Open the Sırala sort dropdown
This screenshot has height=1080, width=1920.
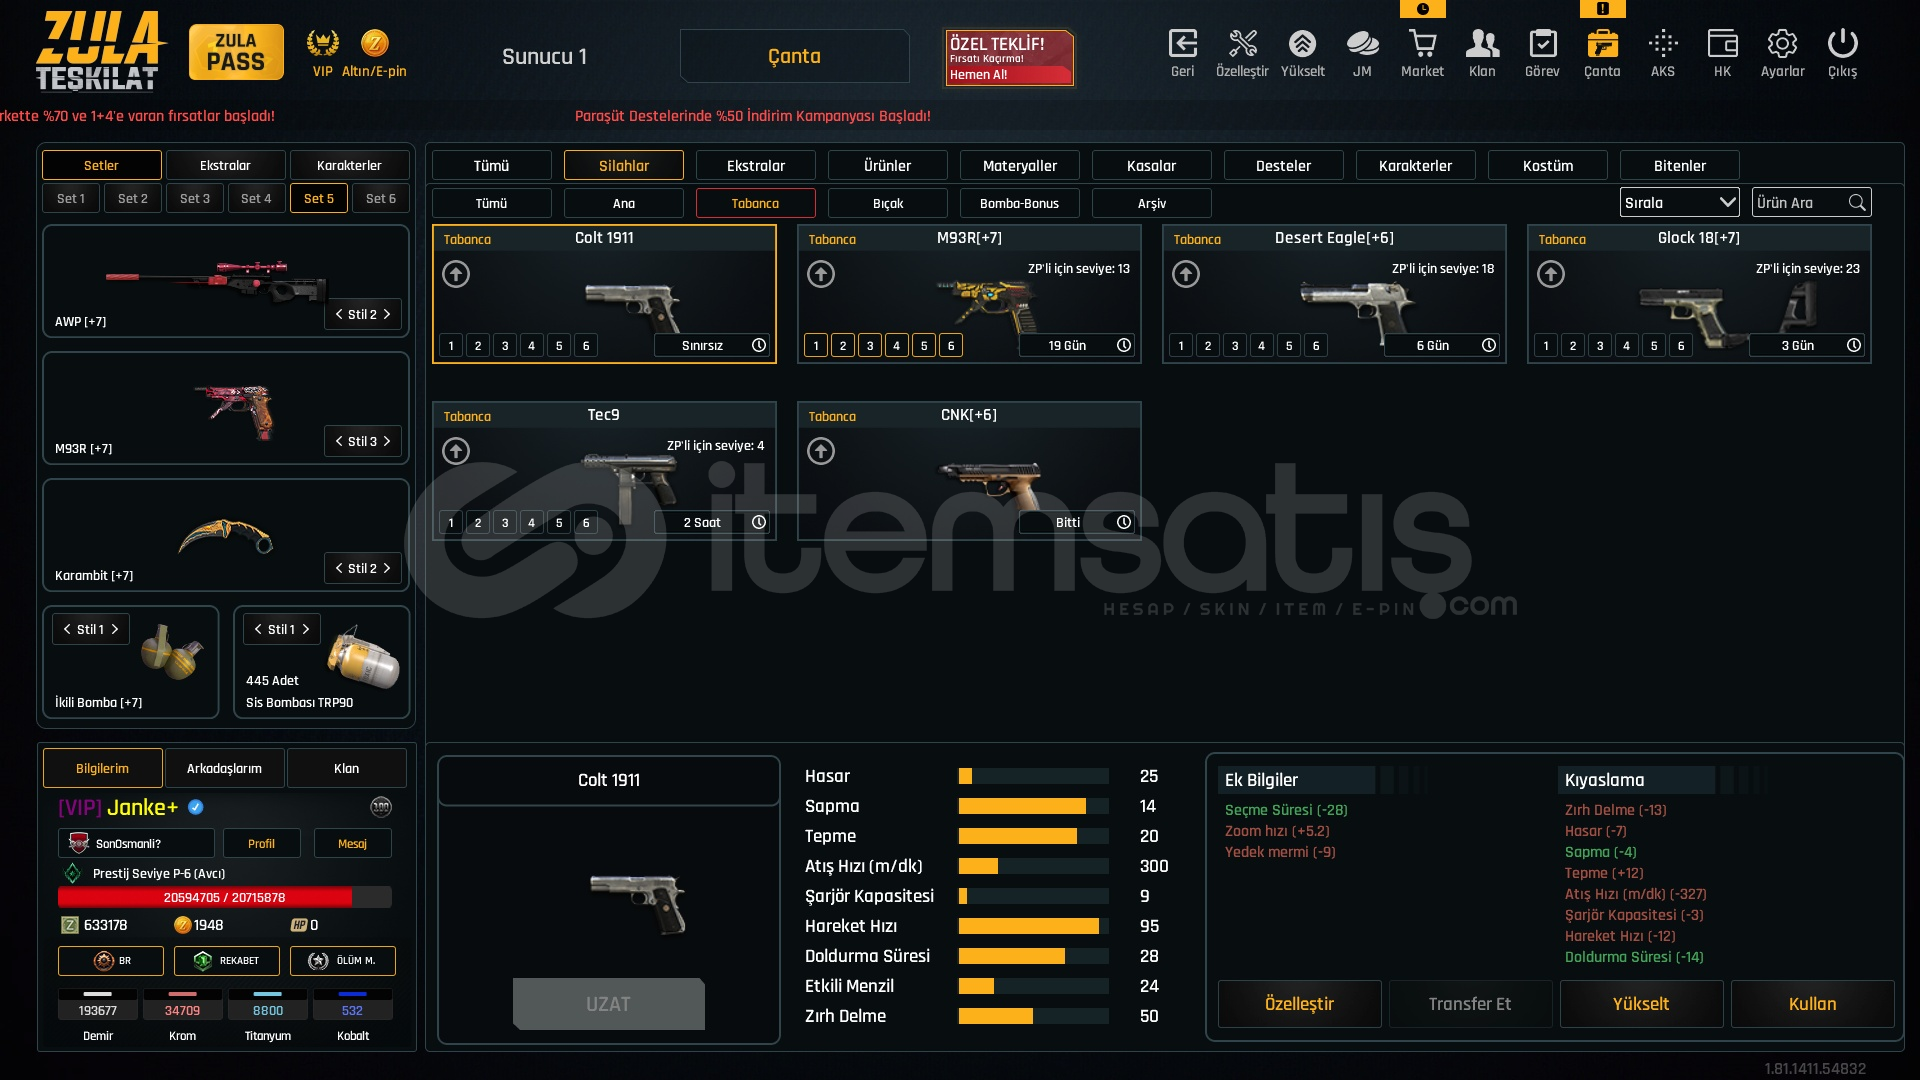click(1679, 203)
